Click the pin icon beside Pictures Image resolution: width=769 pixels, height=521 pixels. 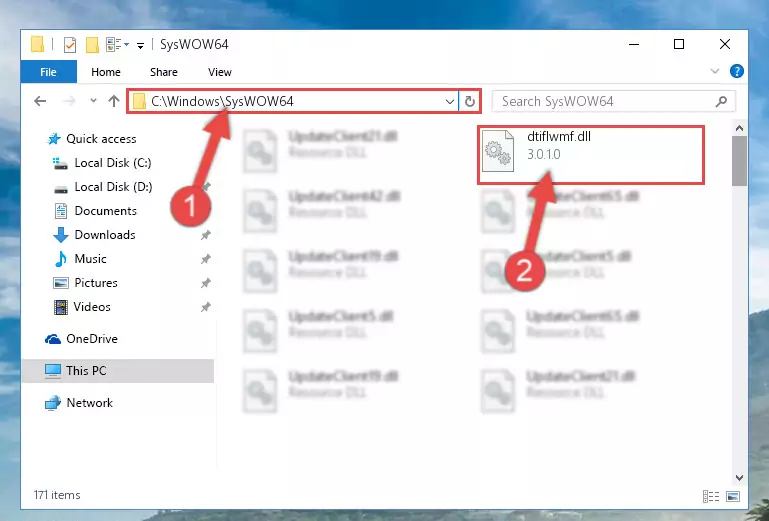(205, 283)
